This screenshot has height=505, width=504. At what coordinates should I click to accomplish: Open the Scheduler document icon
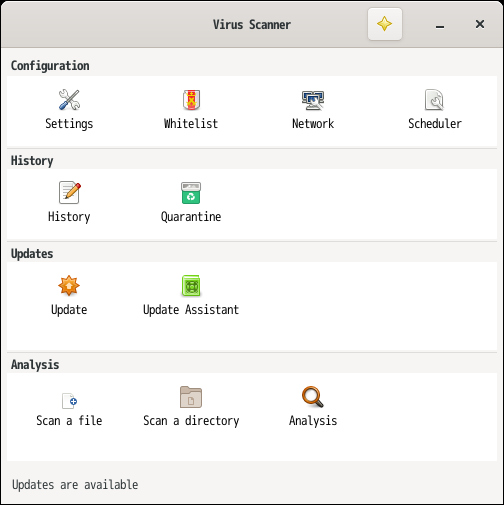point(434,100)
